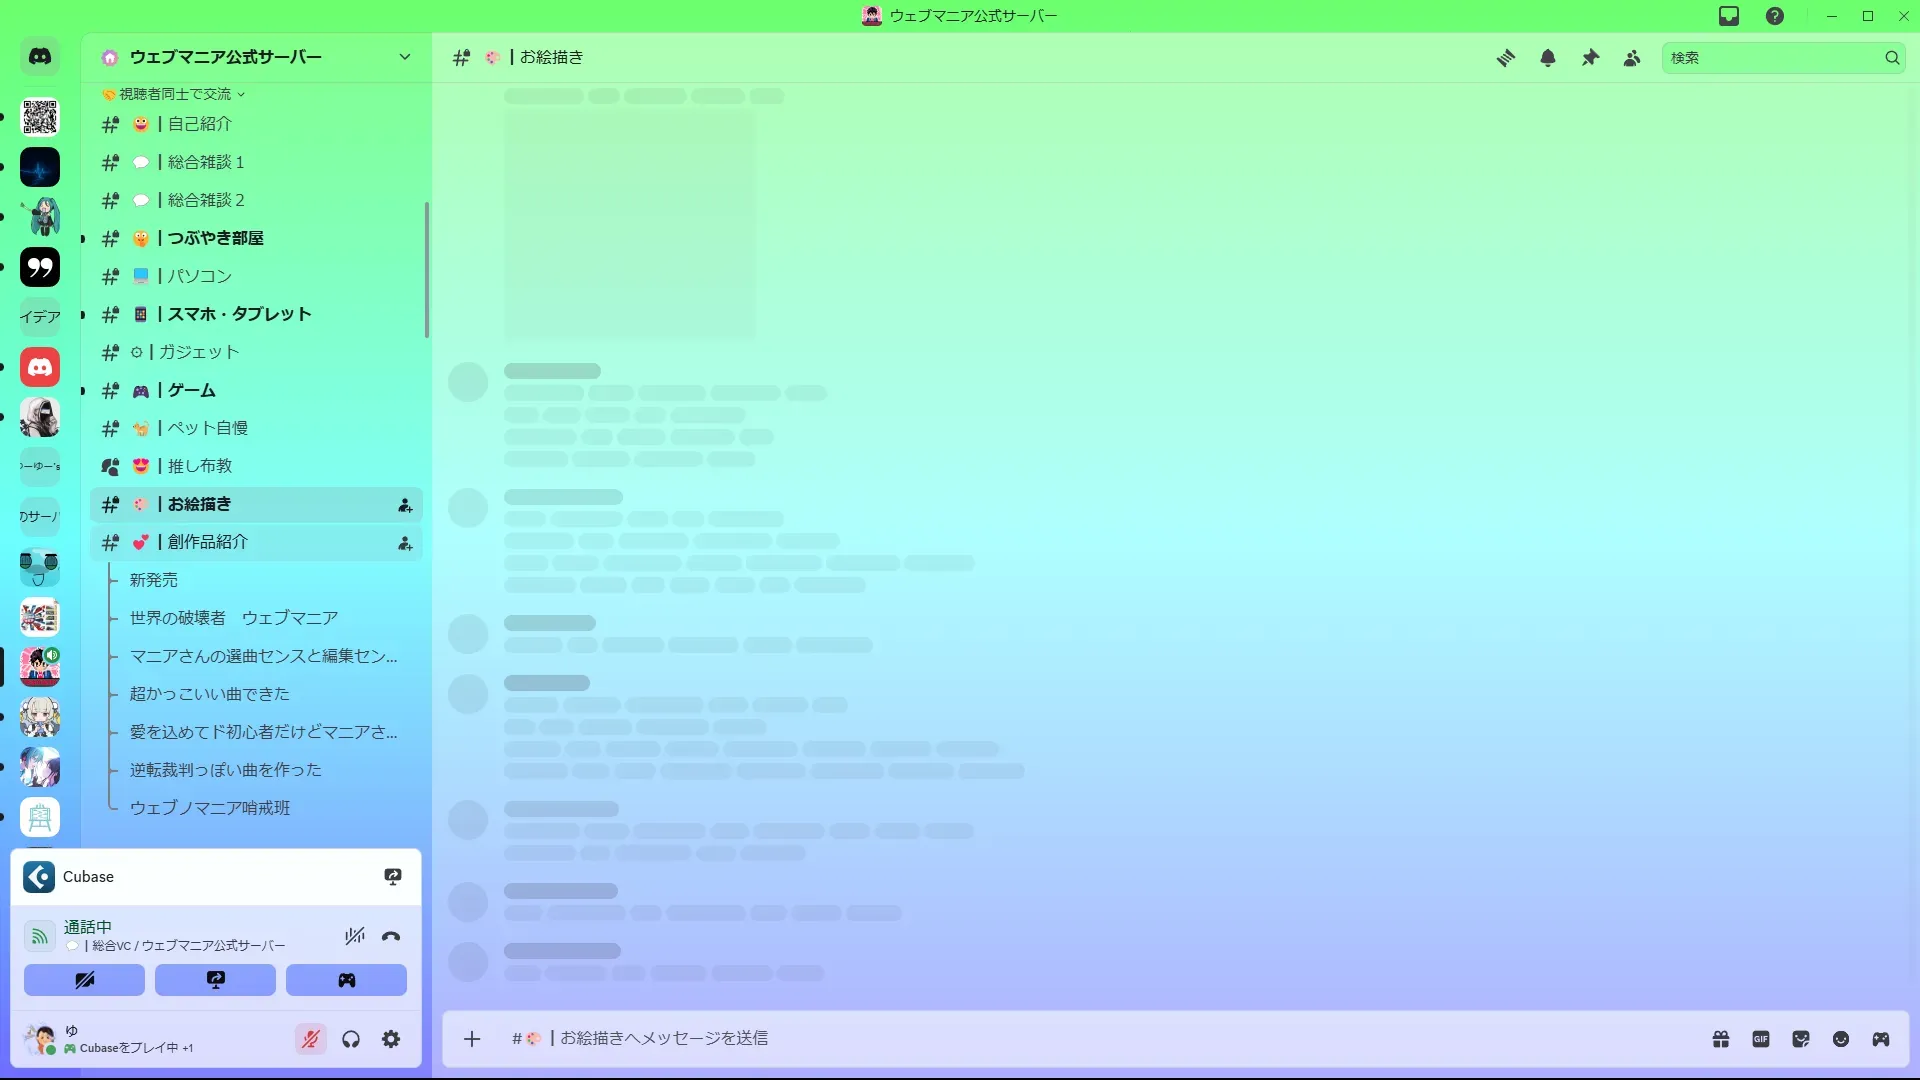Toggle headphone deafen button

pos(351,1039)
